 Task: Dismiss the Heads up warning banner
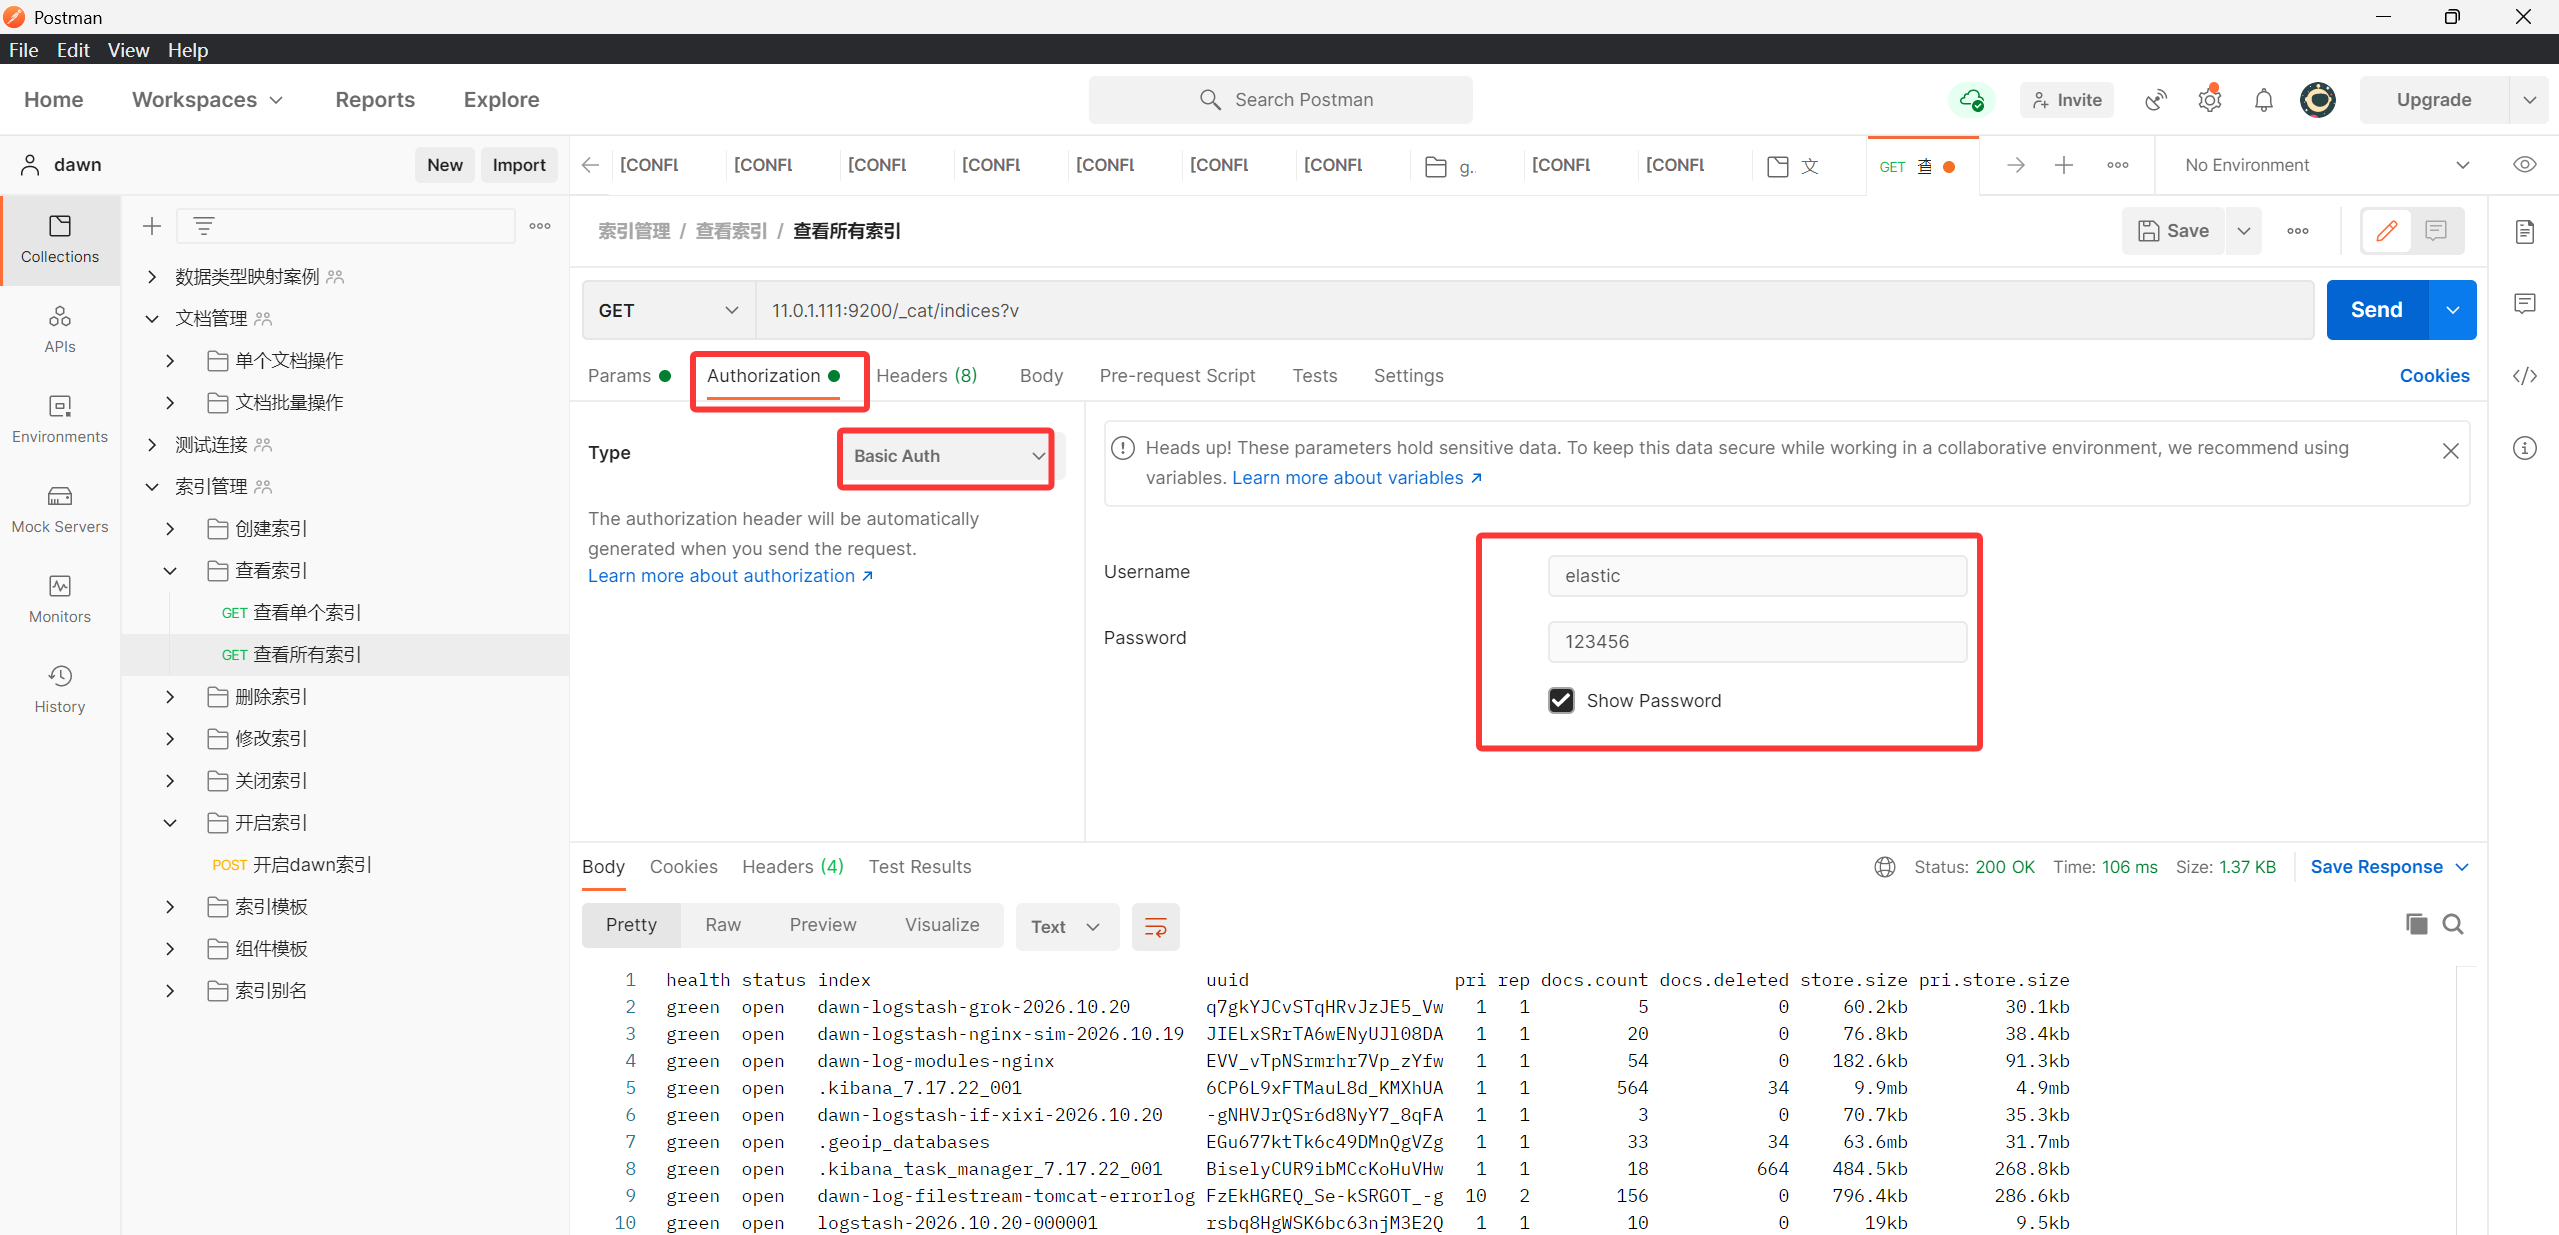(2450, 451)
